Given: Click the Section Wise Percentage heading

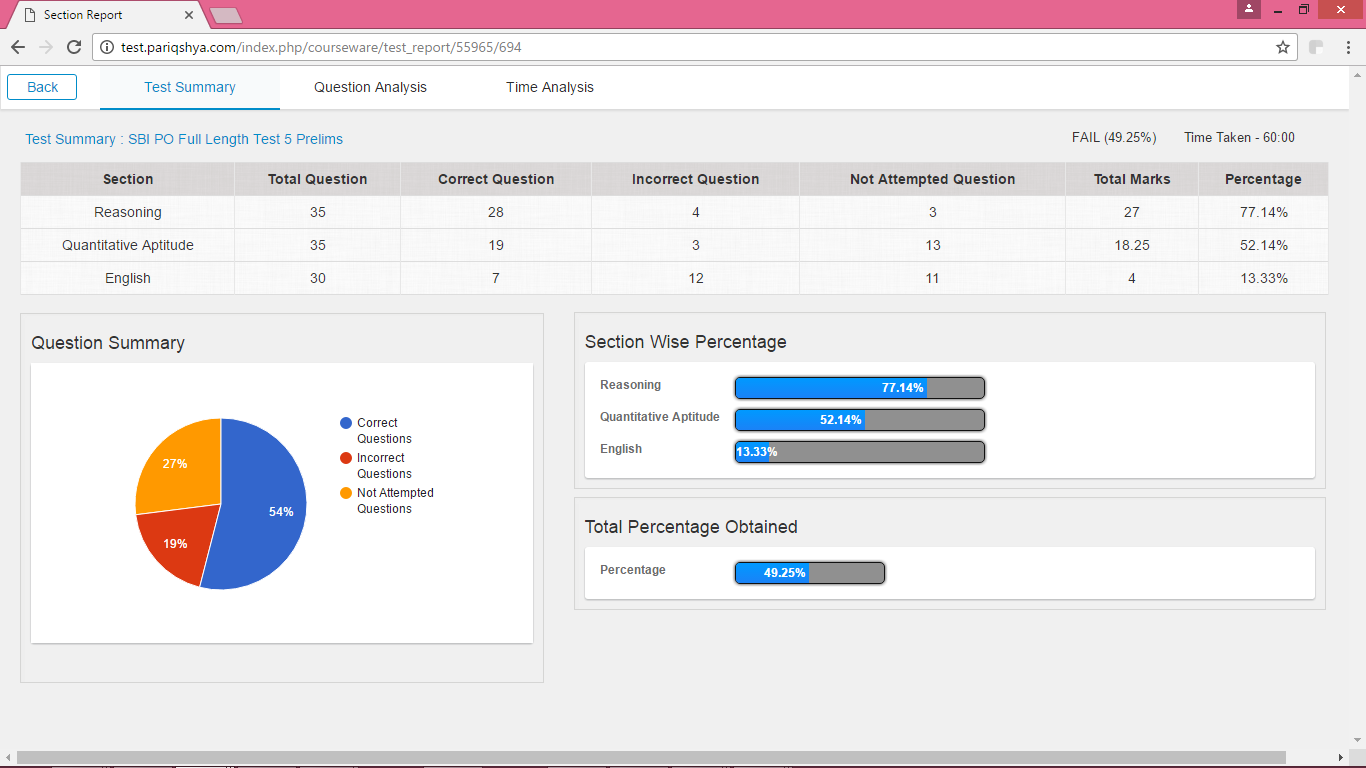Looking at the screenshot, I should coord(686,342).
